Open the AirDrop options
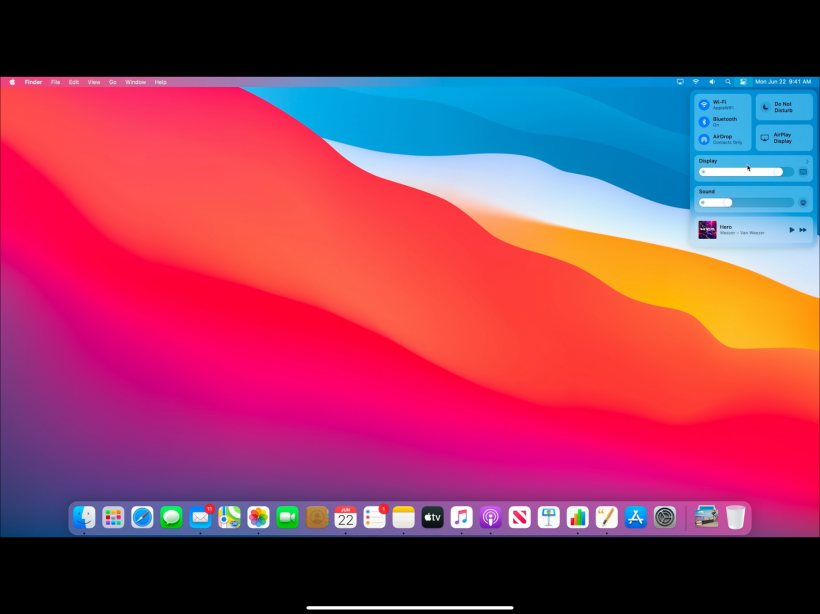Image resolution: width=820 pixels, height=614 pixels. pyautogui.click(x=704, y=139)
